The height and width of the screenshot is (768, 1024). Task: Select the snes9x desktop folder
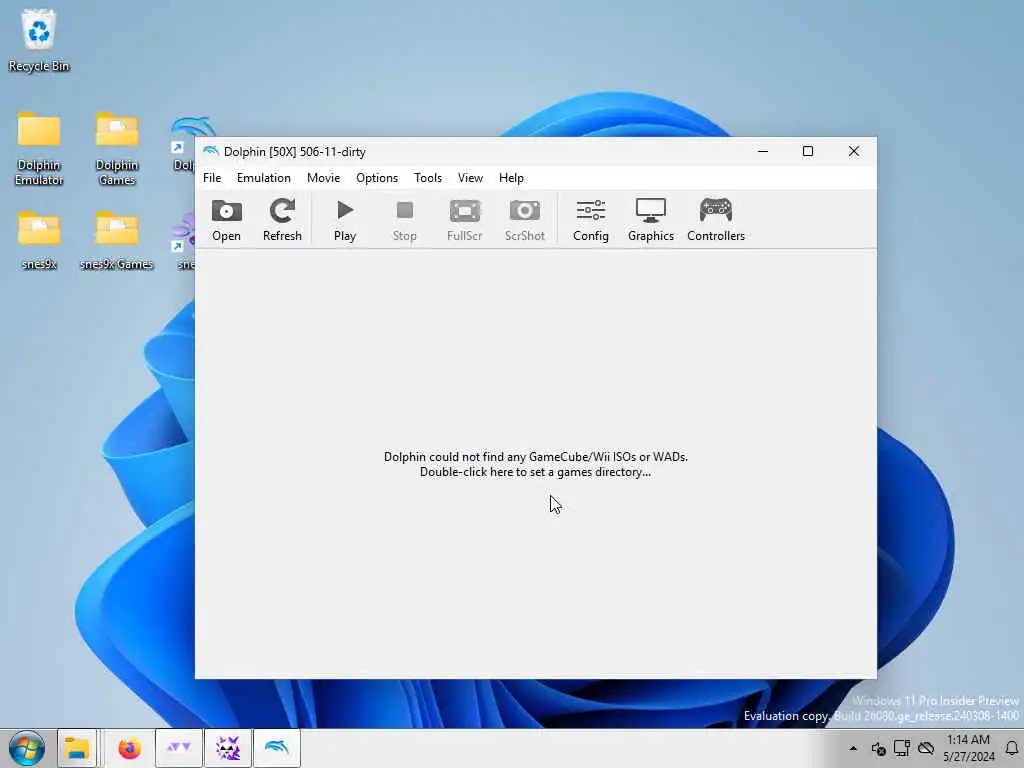(x=39, y=240)
